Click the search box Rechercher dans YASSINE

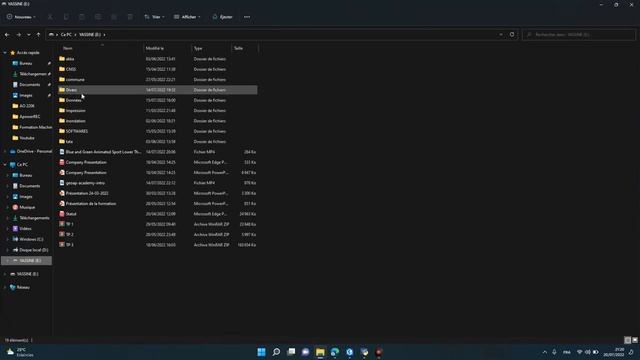[578, 35]
